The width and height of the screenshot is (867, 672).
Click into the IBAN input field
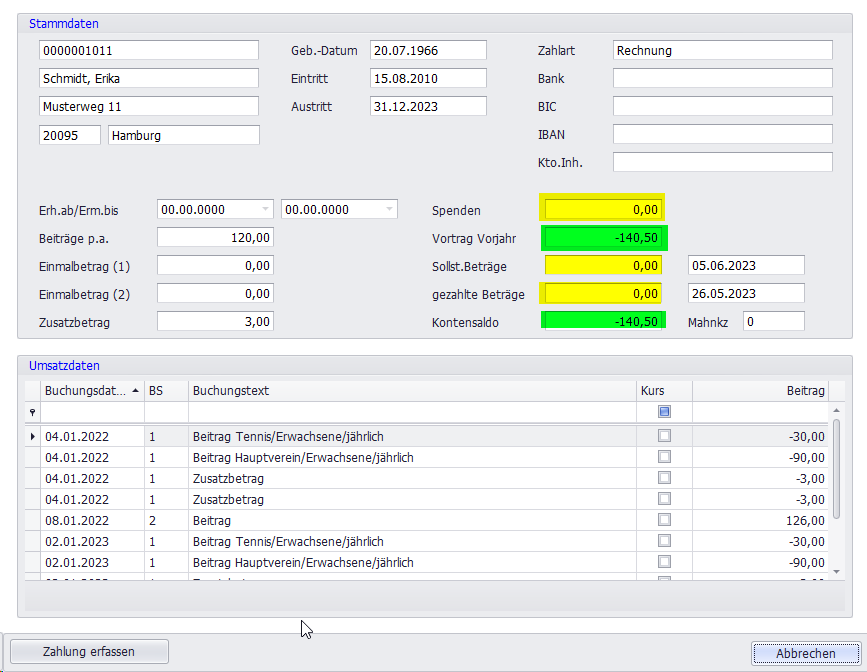coord(722,134)
